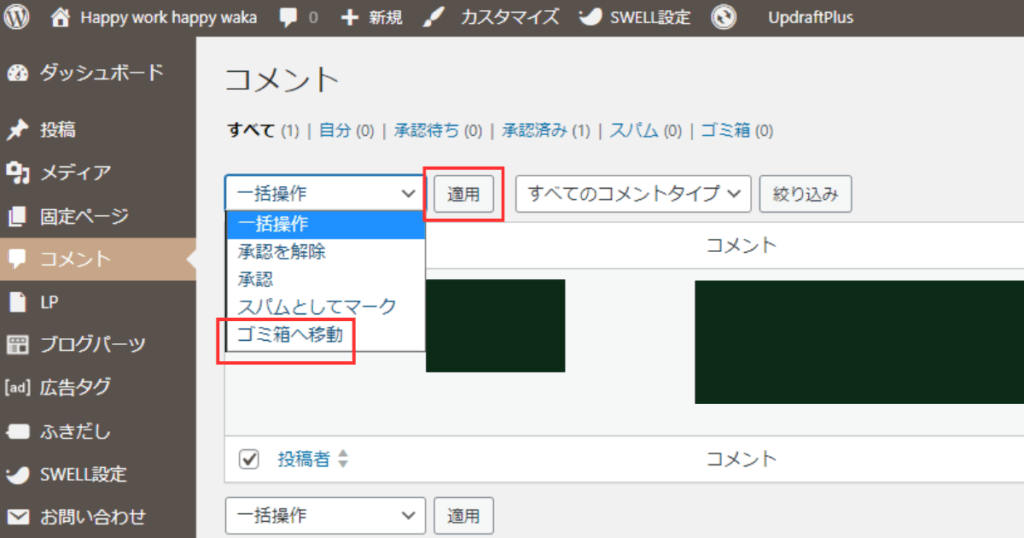Filter comments by 自分
Screen dimensions: 1024x538
(x=335, y=131)
